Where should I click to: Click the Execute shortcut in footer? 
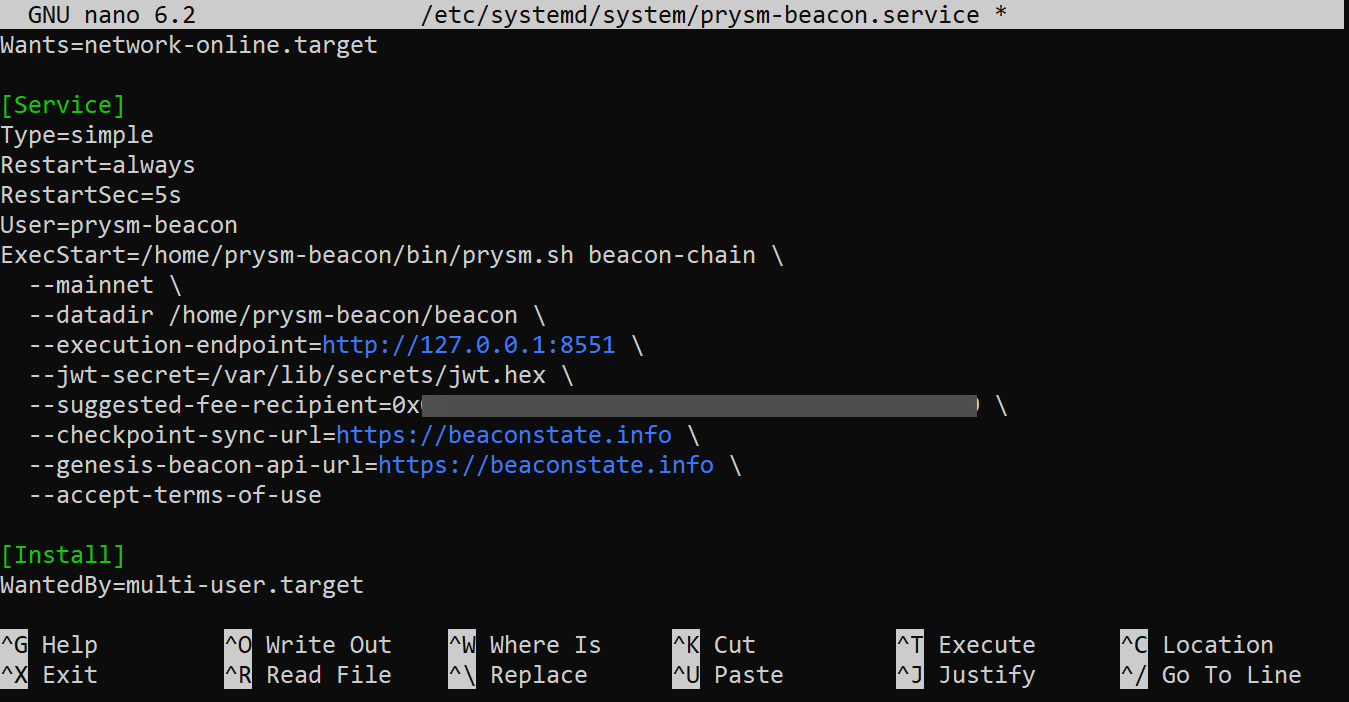coord(986,645)
